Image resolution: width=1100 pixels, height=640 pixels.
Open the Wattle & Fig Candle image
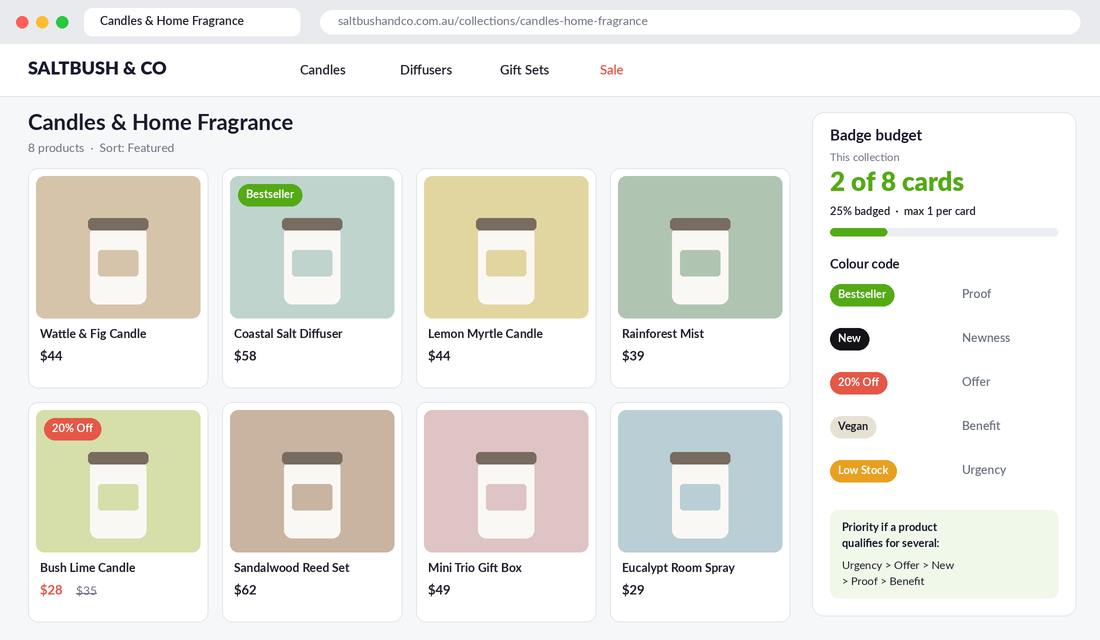[118, 247]
